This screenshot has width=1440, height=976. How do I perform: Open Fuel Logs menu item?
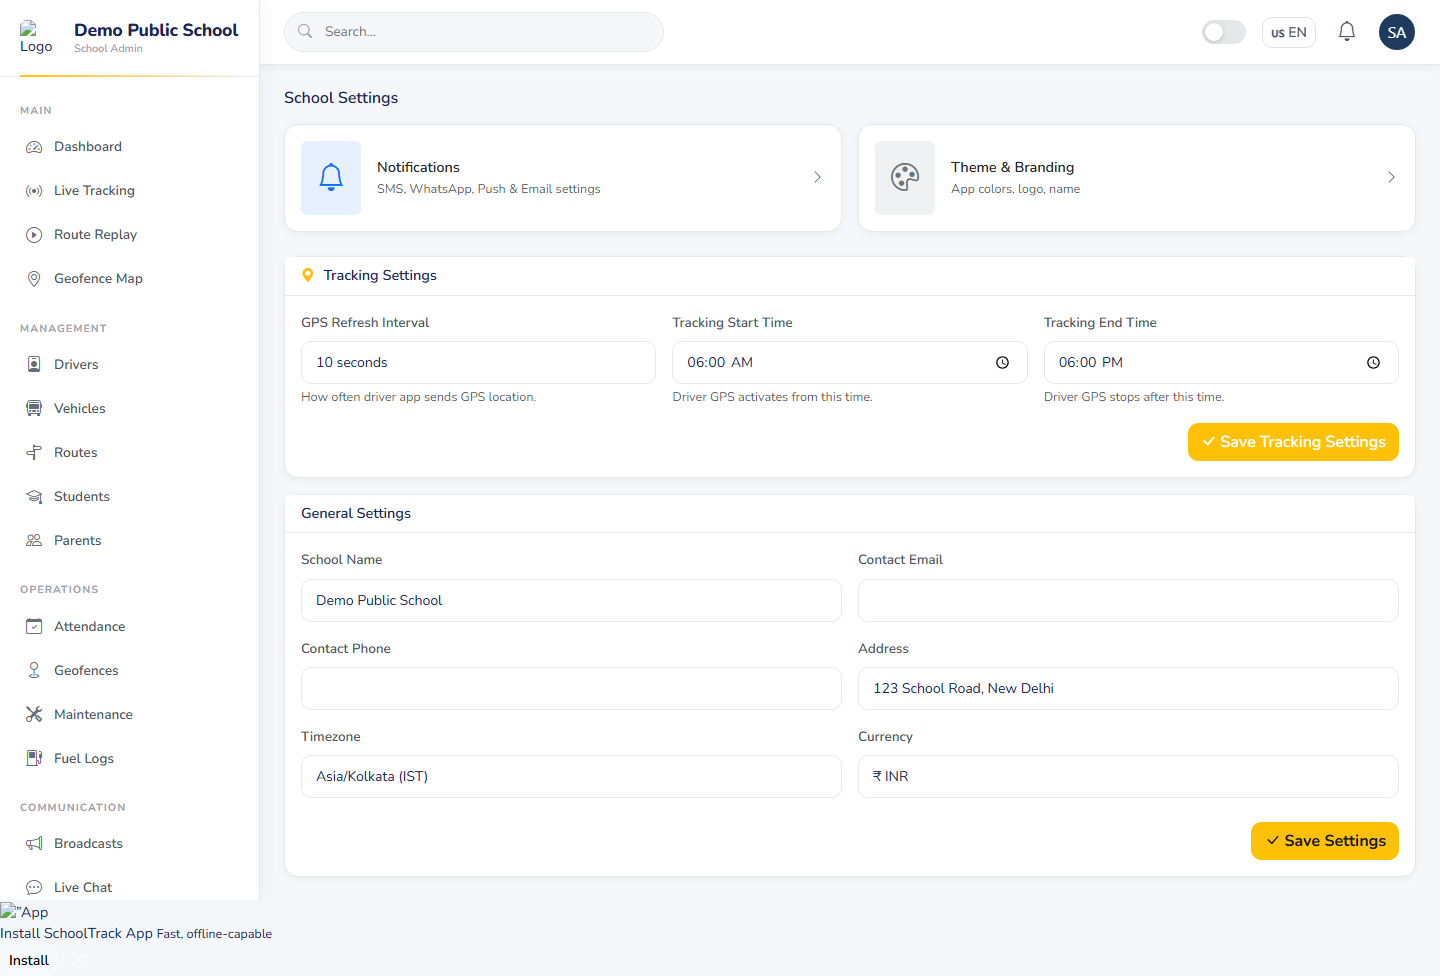pos(130,759)
